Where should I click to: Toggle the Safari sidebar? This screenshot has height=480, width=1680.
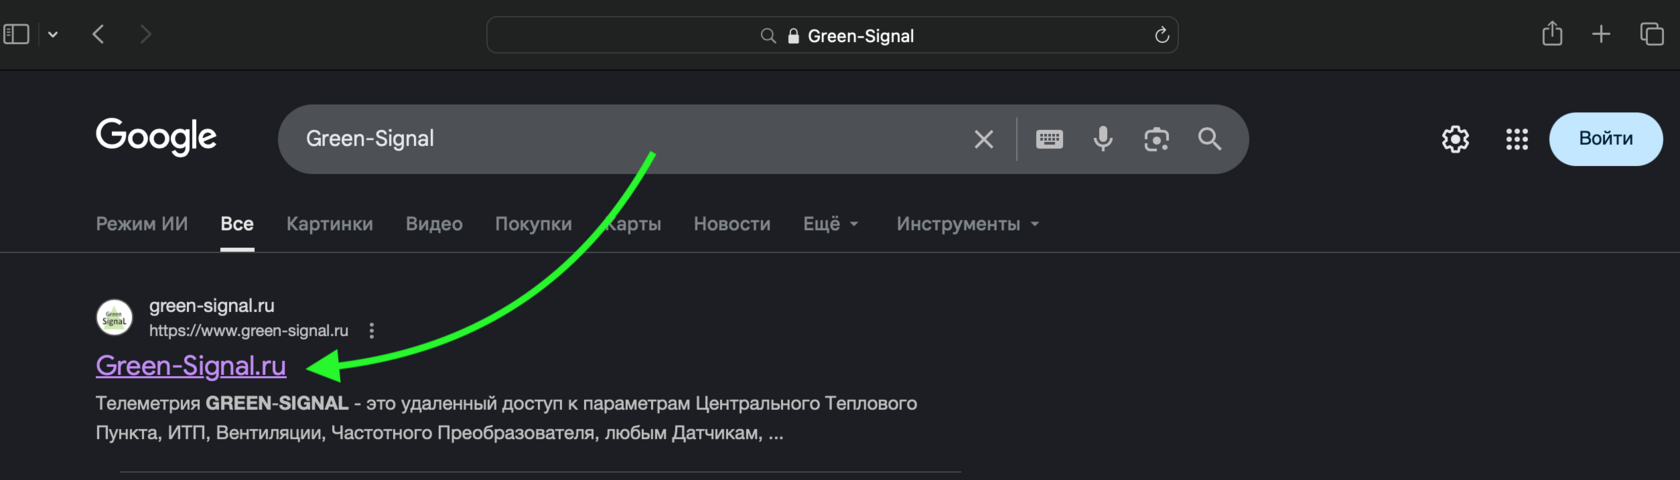[x=16, y=34]
